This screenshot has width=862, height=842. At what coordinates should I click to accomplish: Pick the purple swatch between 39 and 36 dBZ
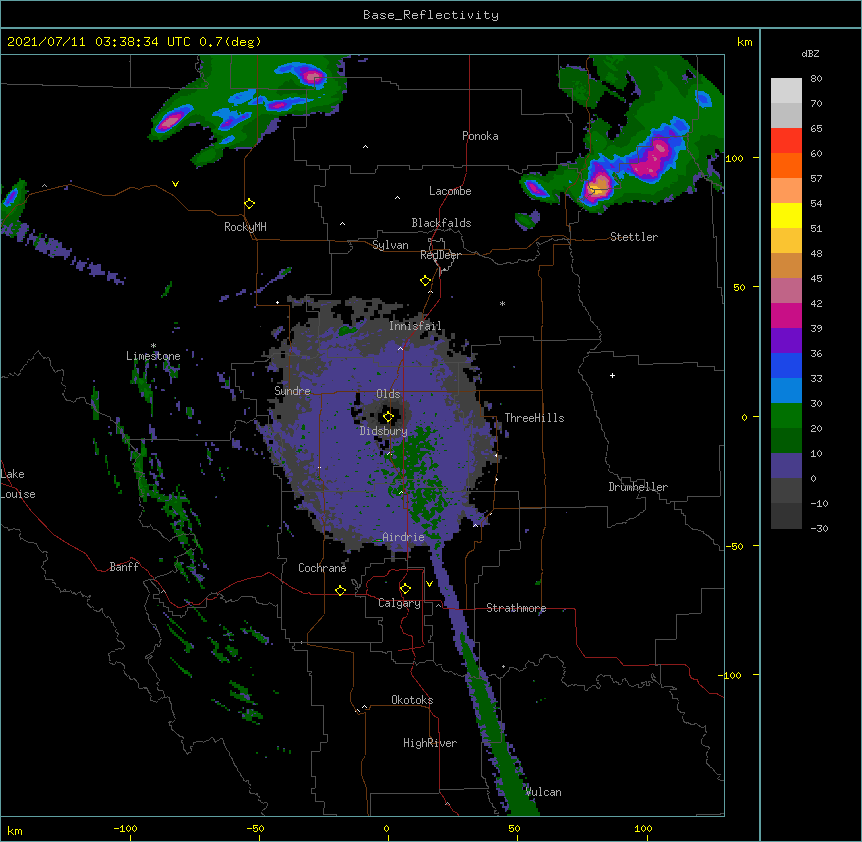click(786, 341)
